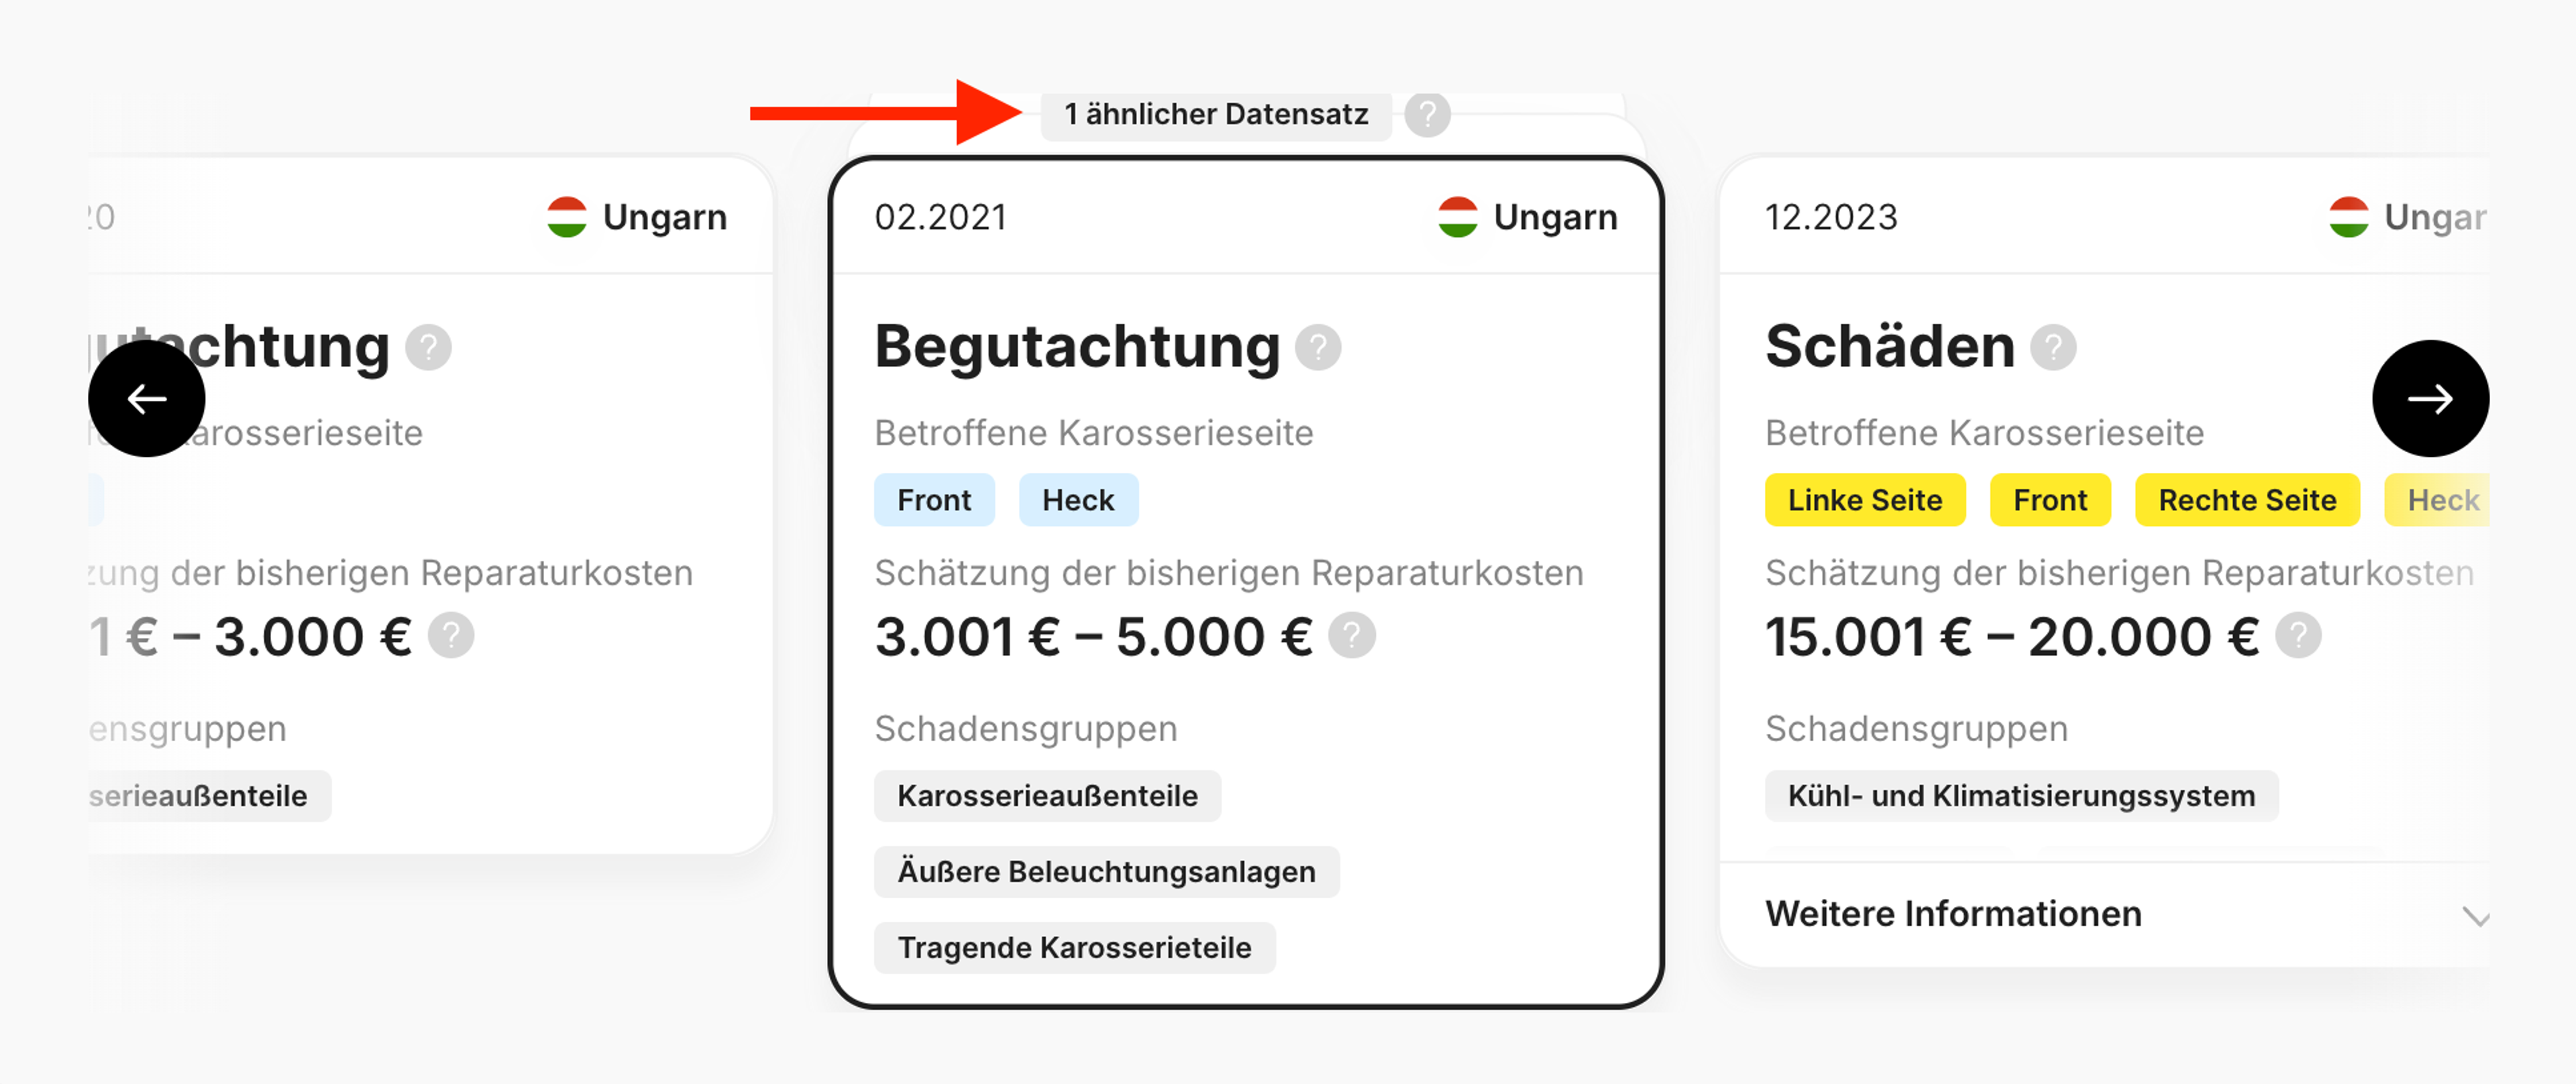Select the Linke Seite tag
The height and width of the screenshot is (1084, 2576).
[1864, 499]
